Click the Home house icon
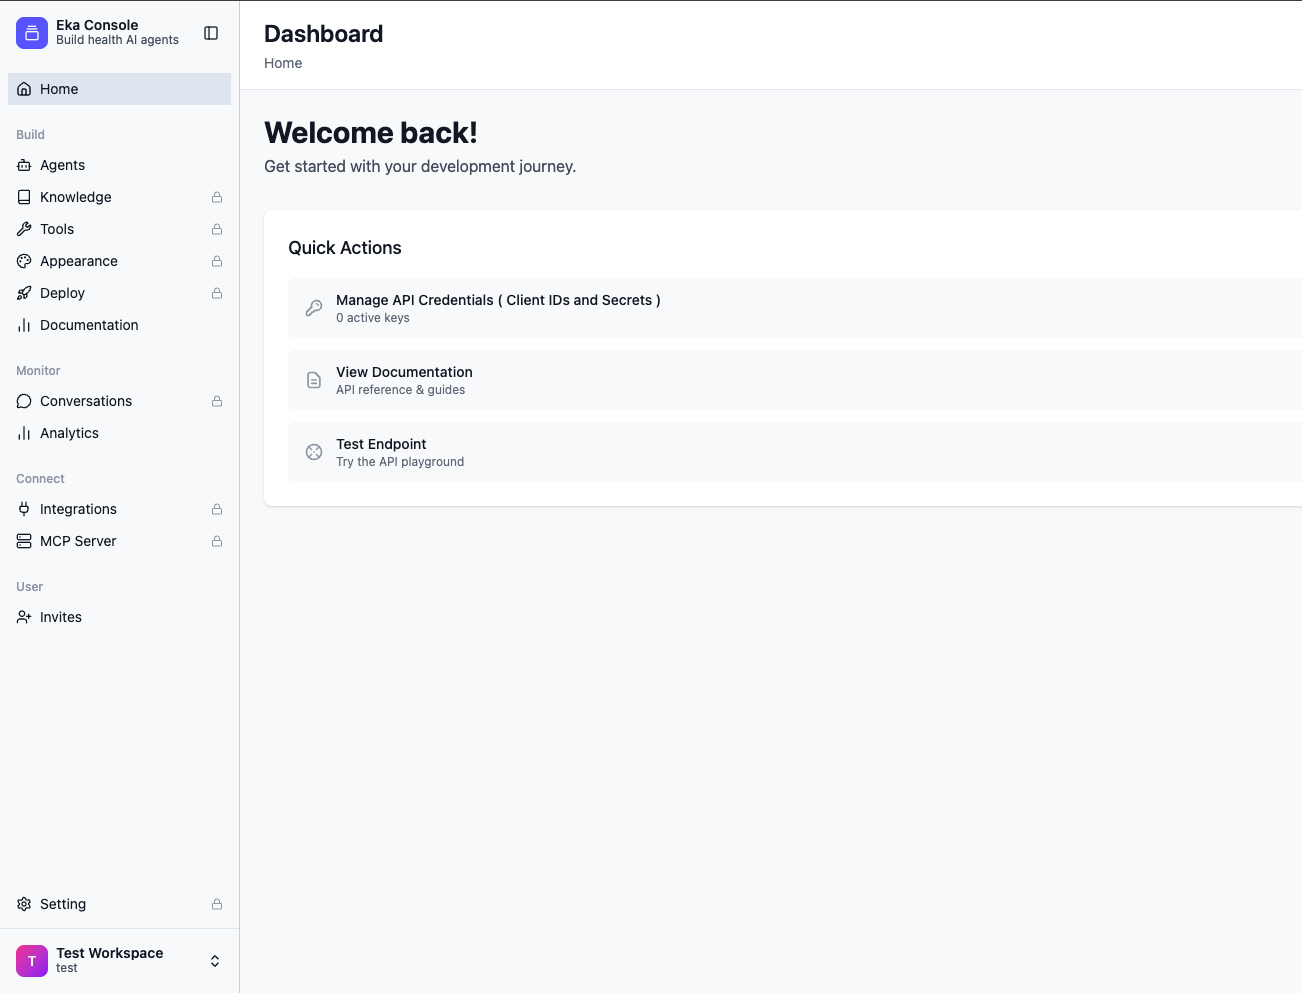The height and width of the screenshot is (993, 1302). pyautogui.click(x=24, y=89)
